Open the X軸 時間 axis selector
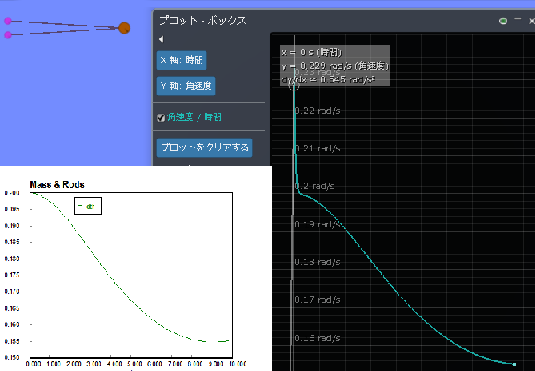Image resolution: width=535 pixels, height=371 pixels. (x=182, y=60)
